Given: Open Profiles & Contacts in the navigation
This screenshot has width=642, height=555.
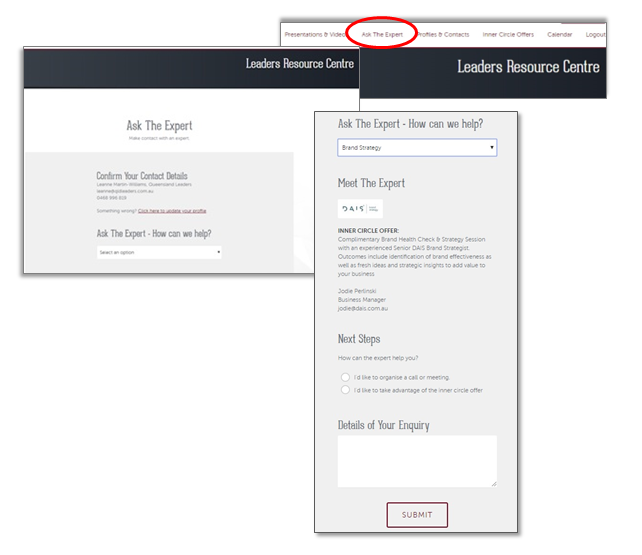Looking at the screenshot, I should point(443,35).
